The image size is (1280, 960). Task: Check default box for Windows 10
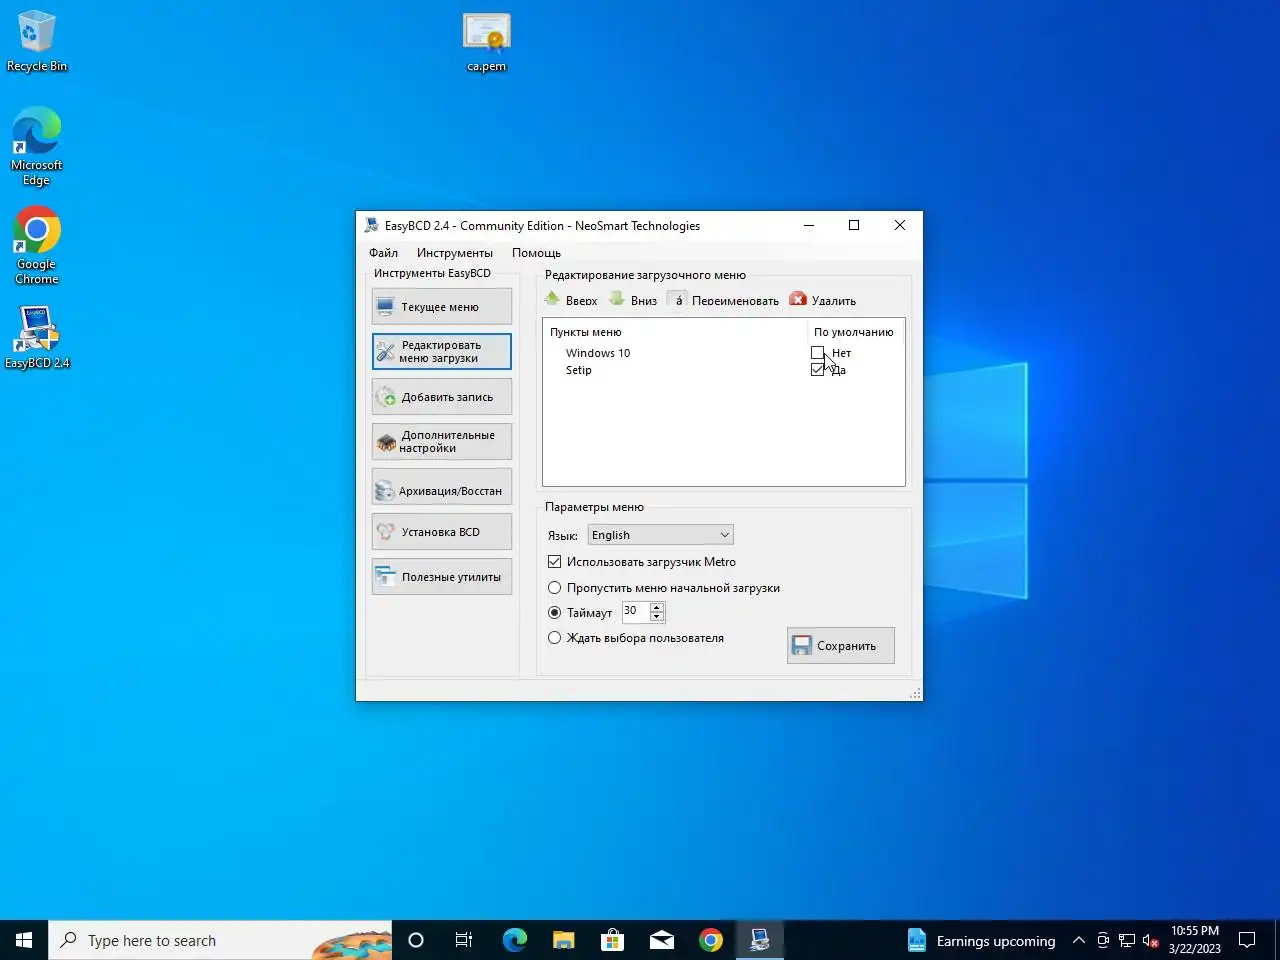(x=817, y=353)
